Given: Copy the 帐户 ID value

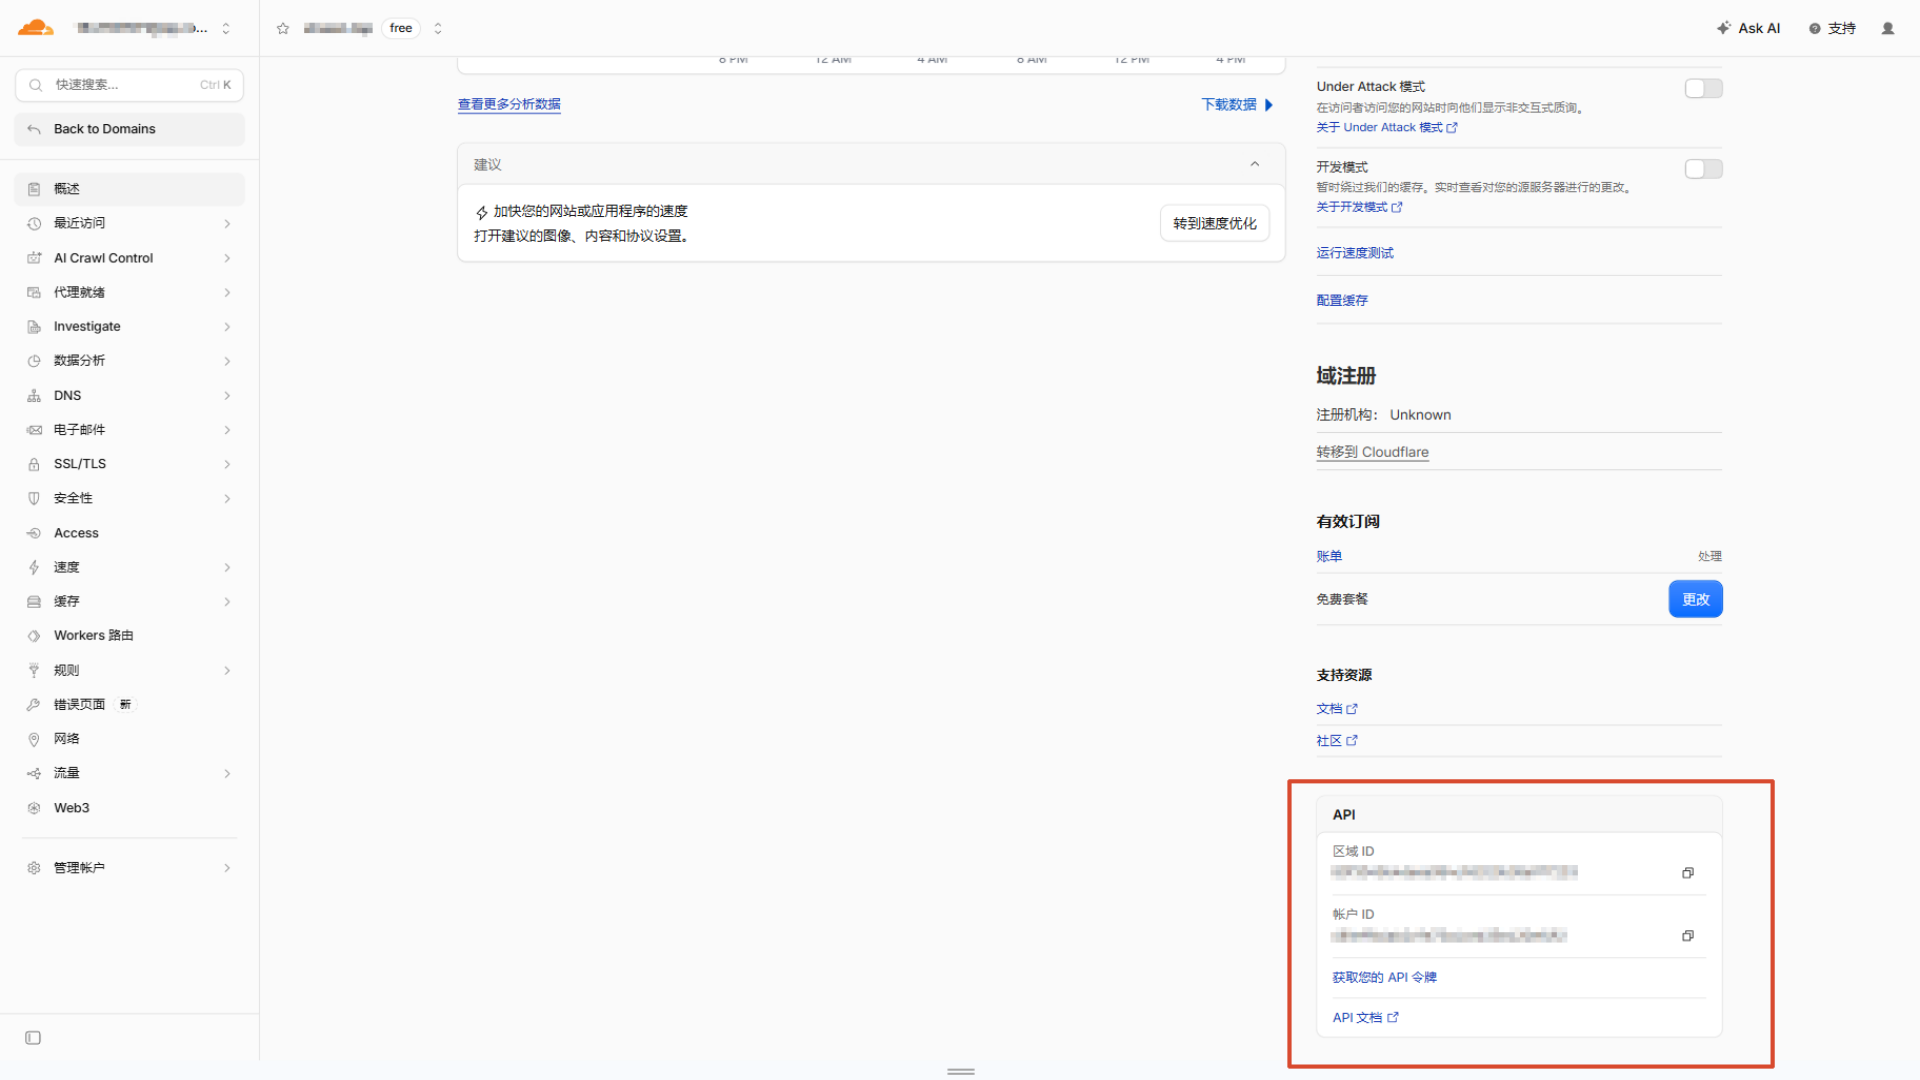Looking at the screenshot, I should 1688,936.
